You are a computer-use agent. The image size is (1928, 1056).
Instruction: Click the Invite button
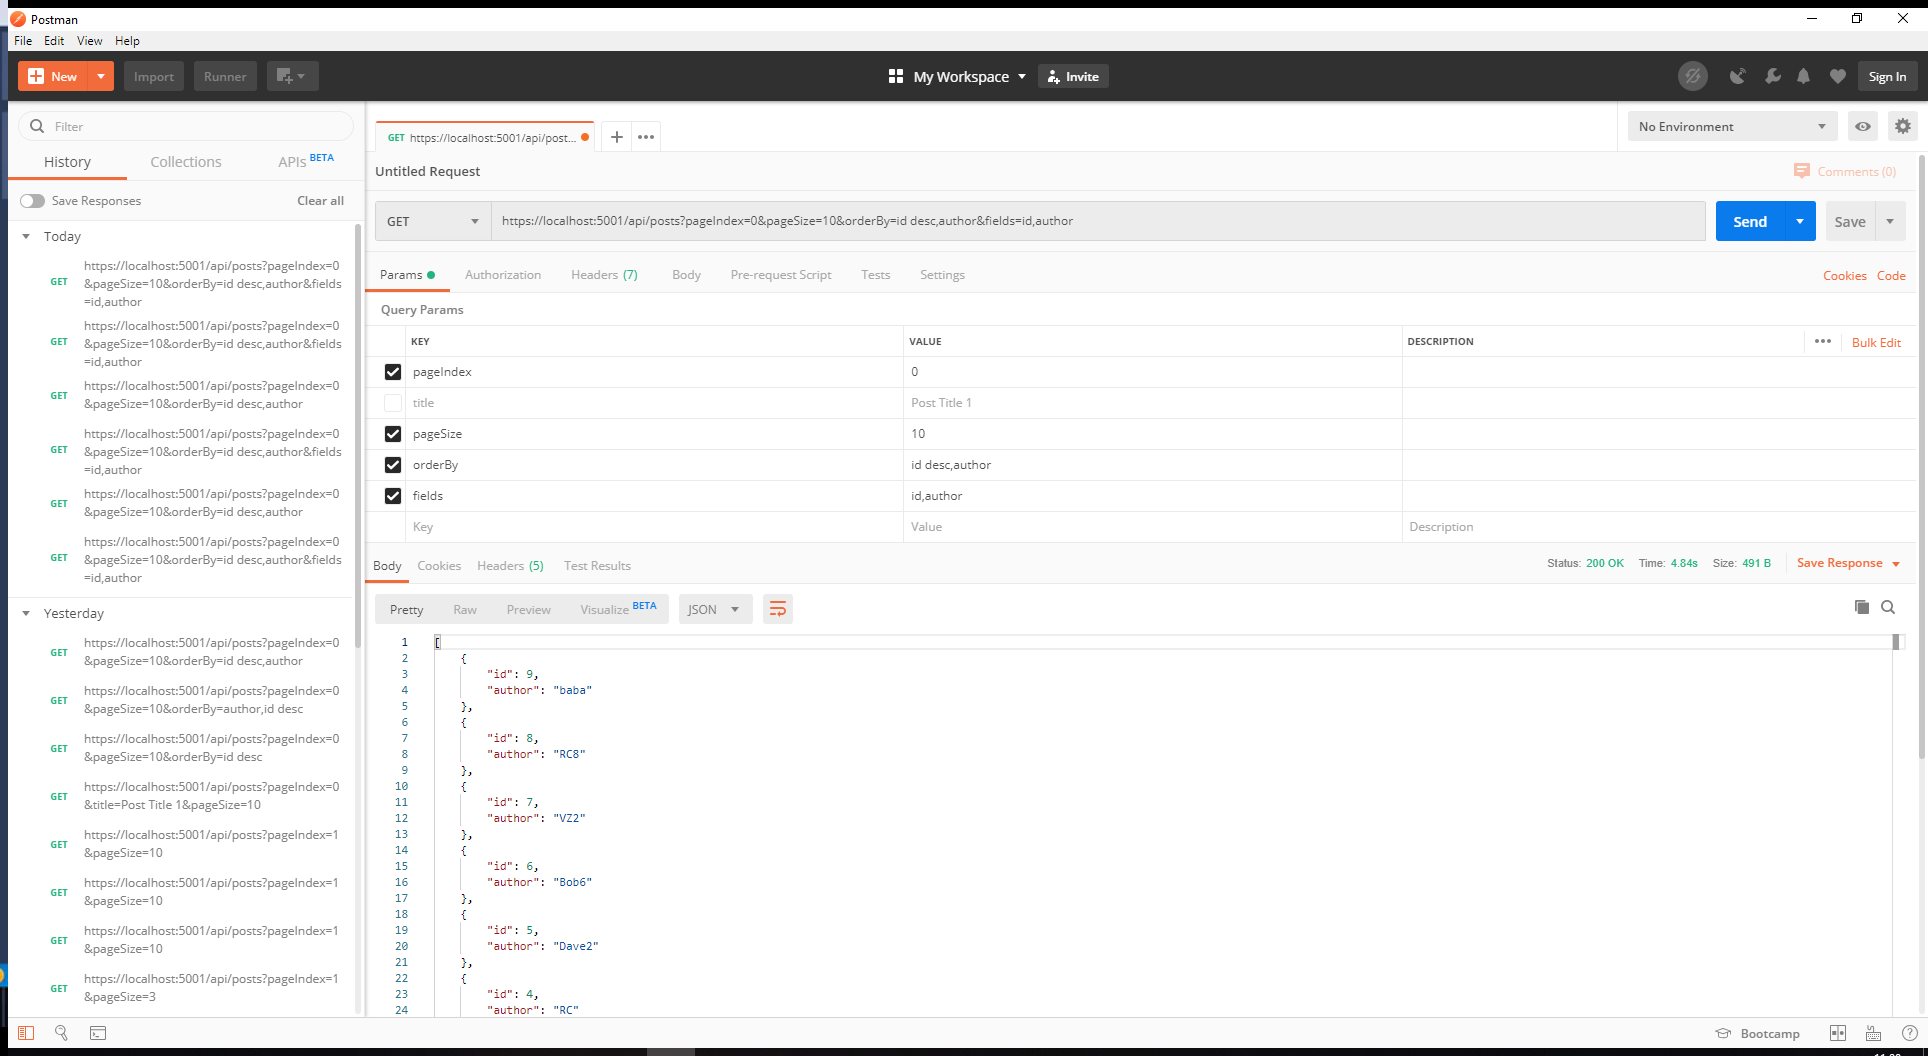pos(1073,76)
